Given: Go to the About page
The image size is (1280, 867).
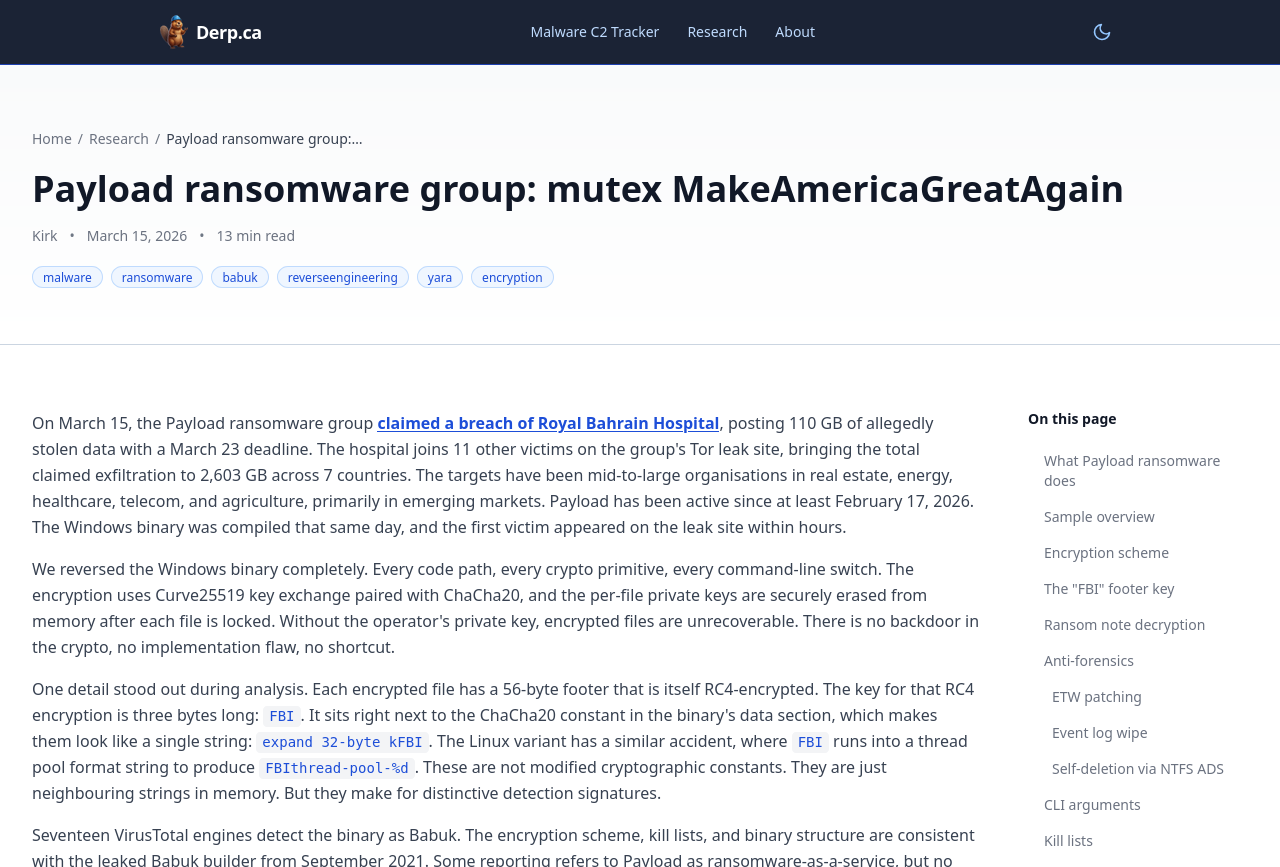Looking at the screenshot, I should click(x=794, y=32).
